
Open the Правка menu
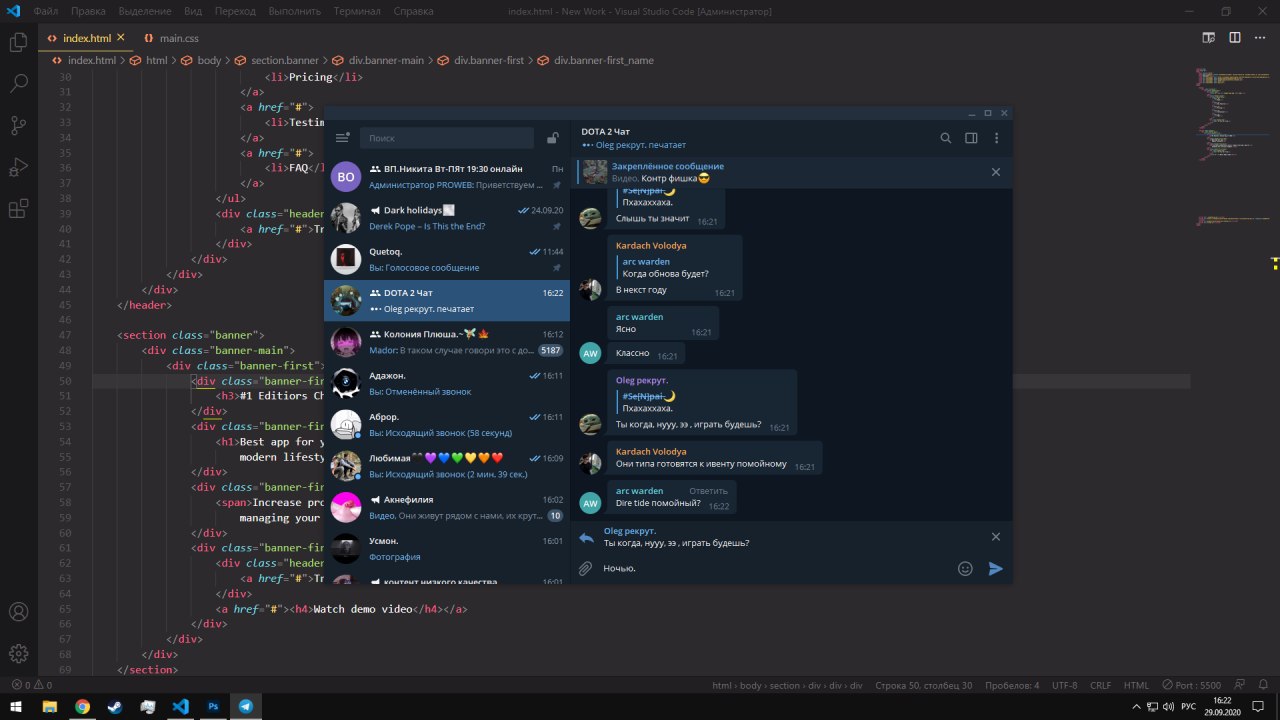click(x=89, y=11)
